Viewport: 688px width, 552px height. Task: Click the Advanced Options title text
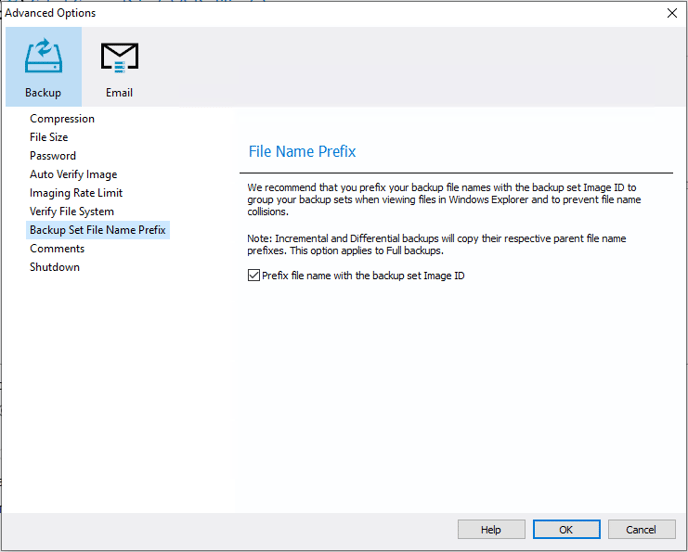point(50,13)
